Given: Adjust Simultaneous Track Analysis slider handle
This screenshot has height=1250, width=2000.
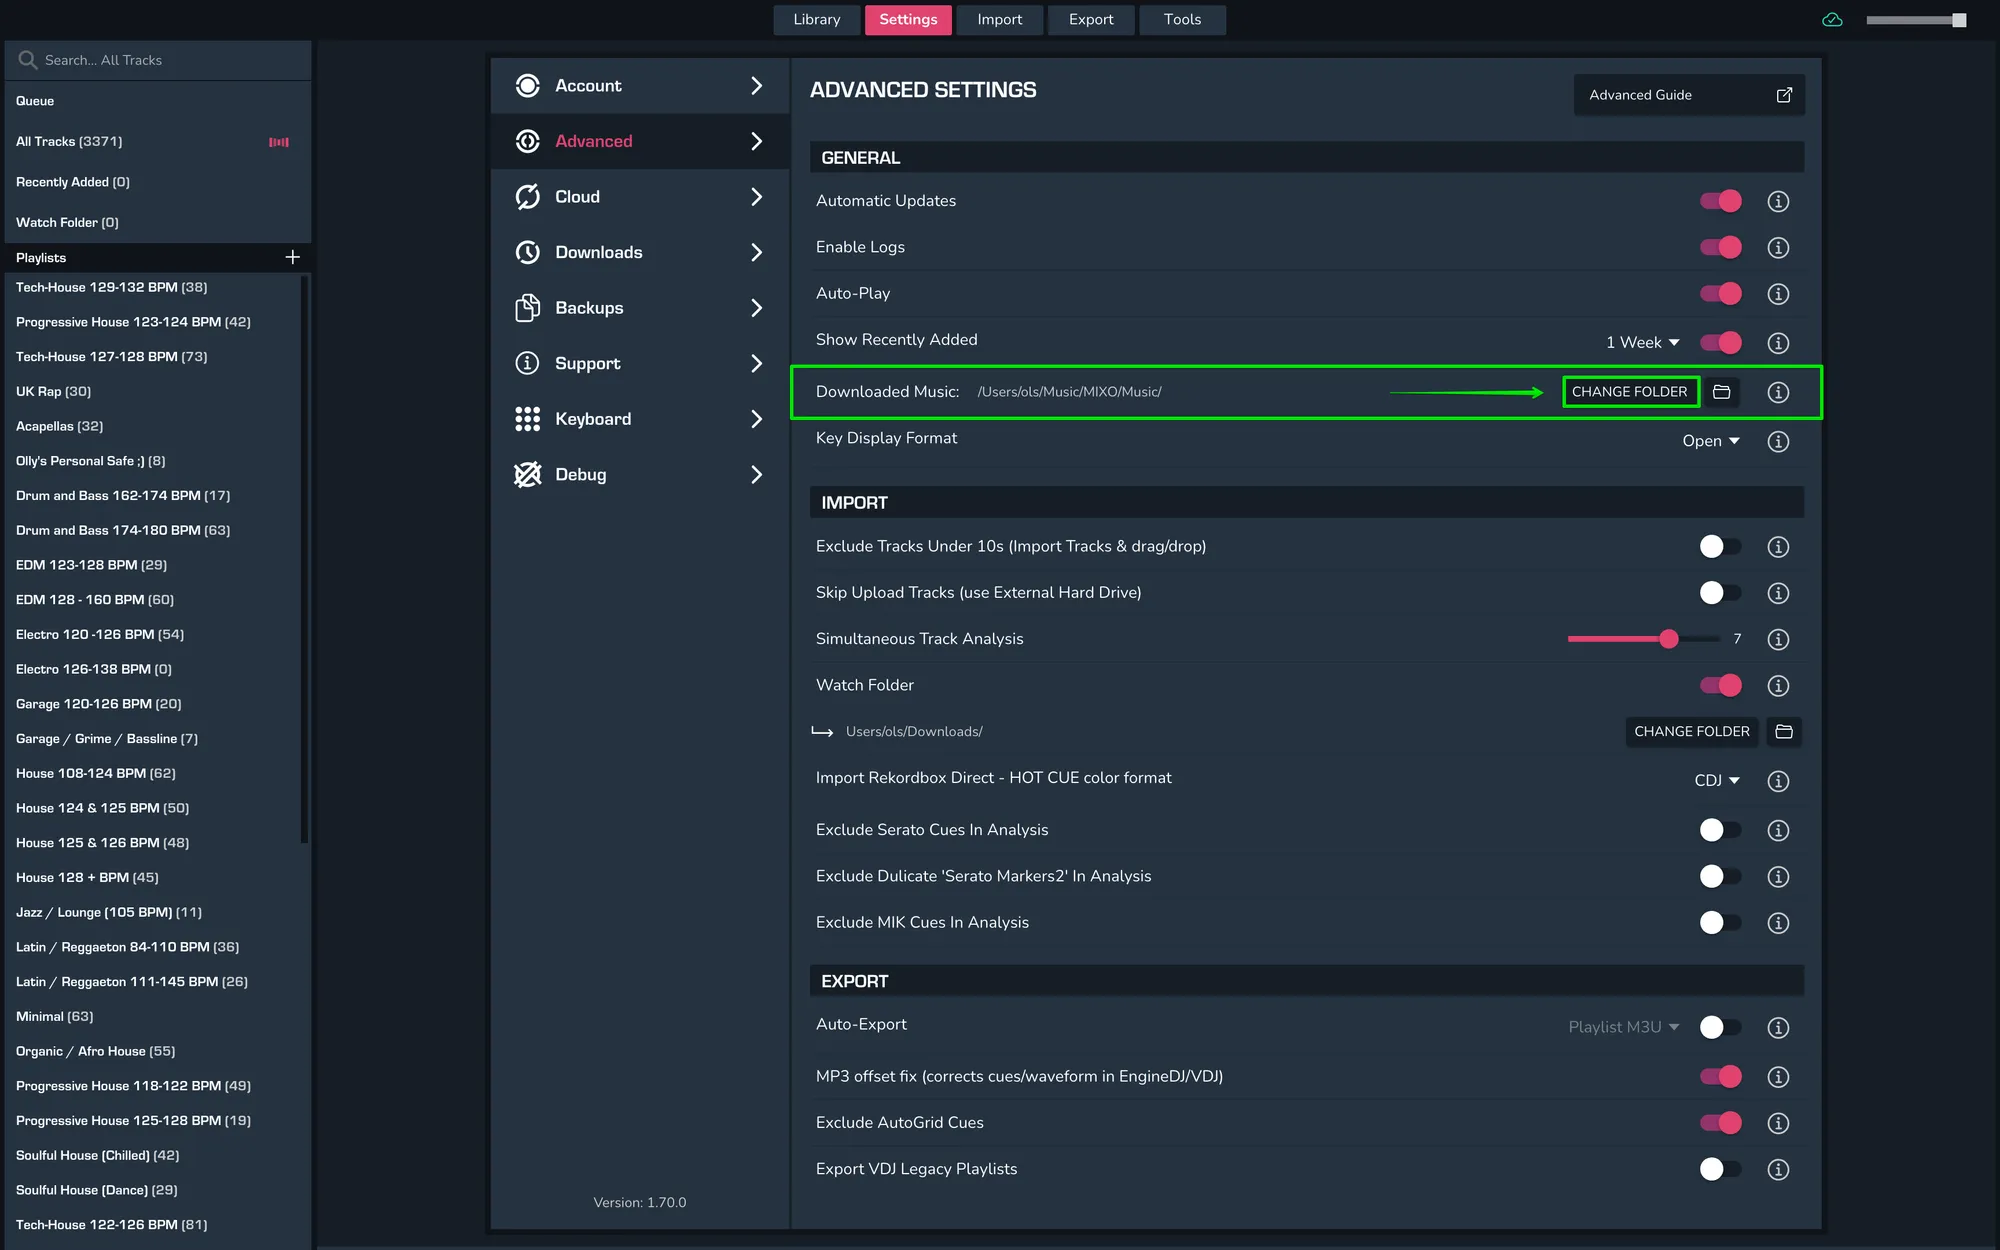Looking at the screenshot, I should [x=1668, y=639].
